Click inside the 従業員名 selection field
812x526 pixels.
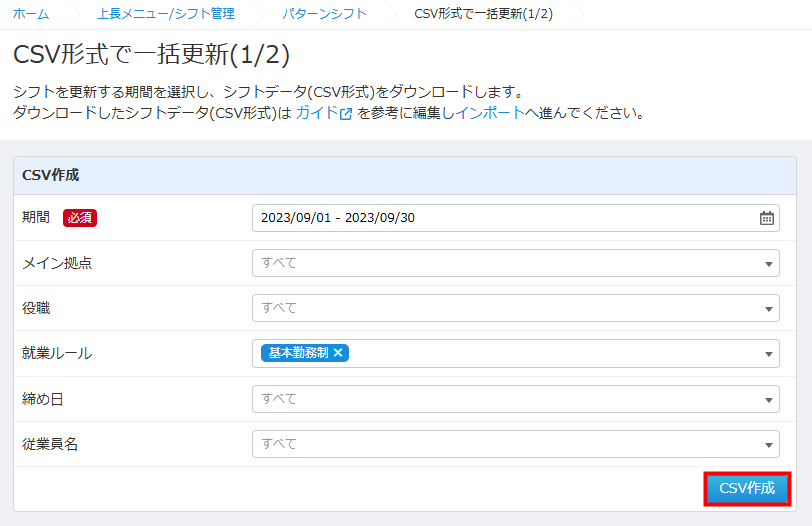tap(500, 443)
